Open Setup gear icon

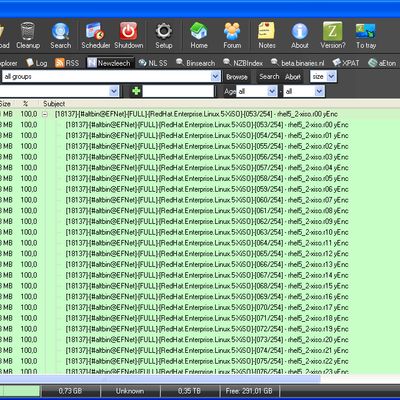click(164, 31)
